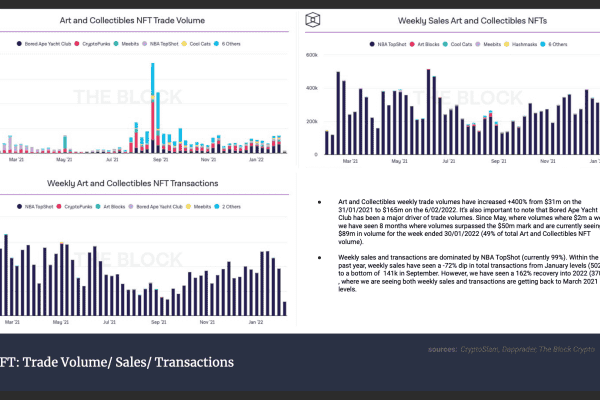Click Jul '21 label on Trade Volume chart
The width and height of the screenshot is (600, 400).
(112, 159)
